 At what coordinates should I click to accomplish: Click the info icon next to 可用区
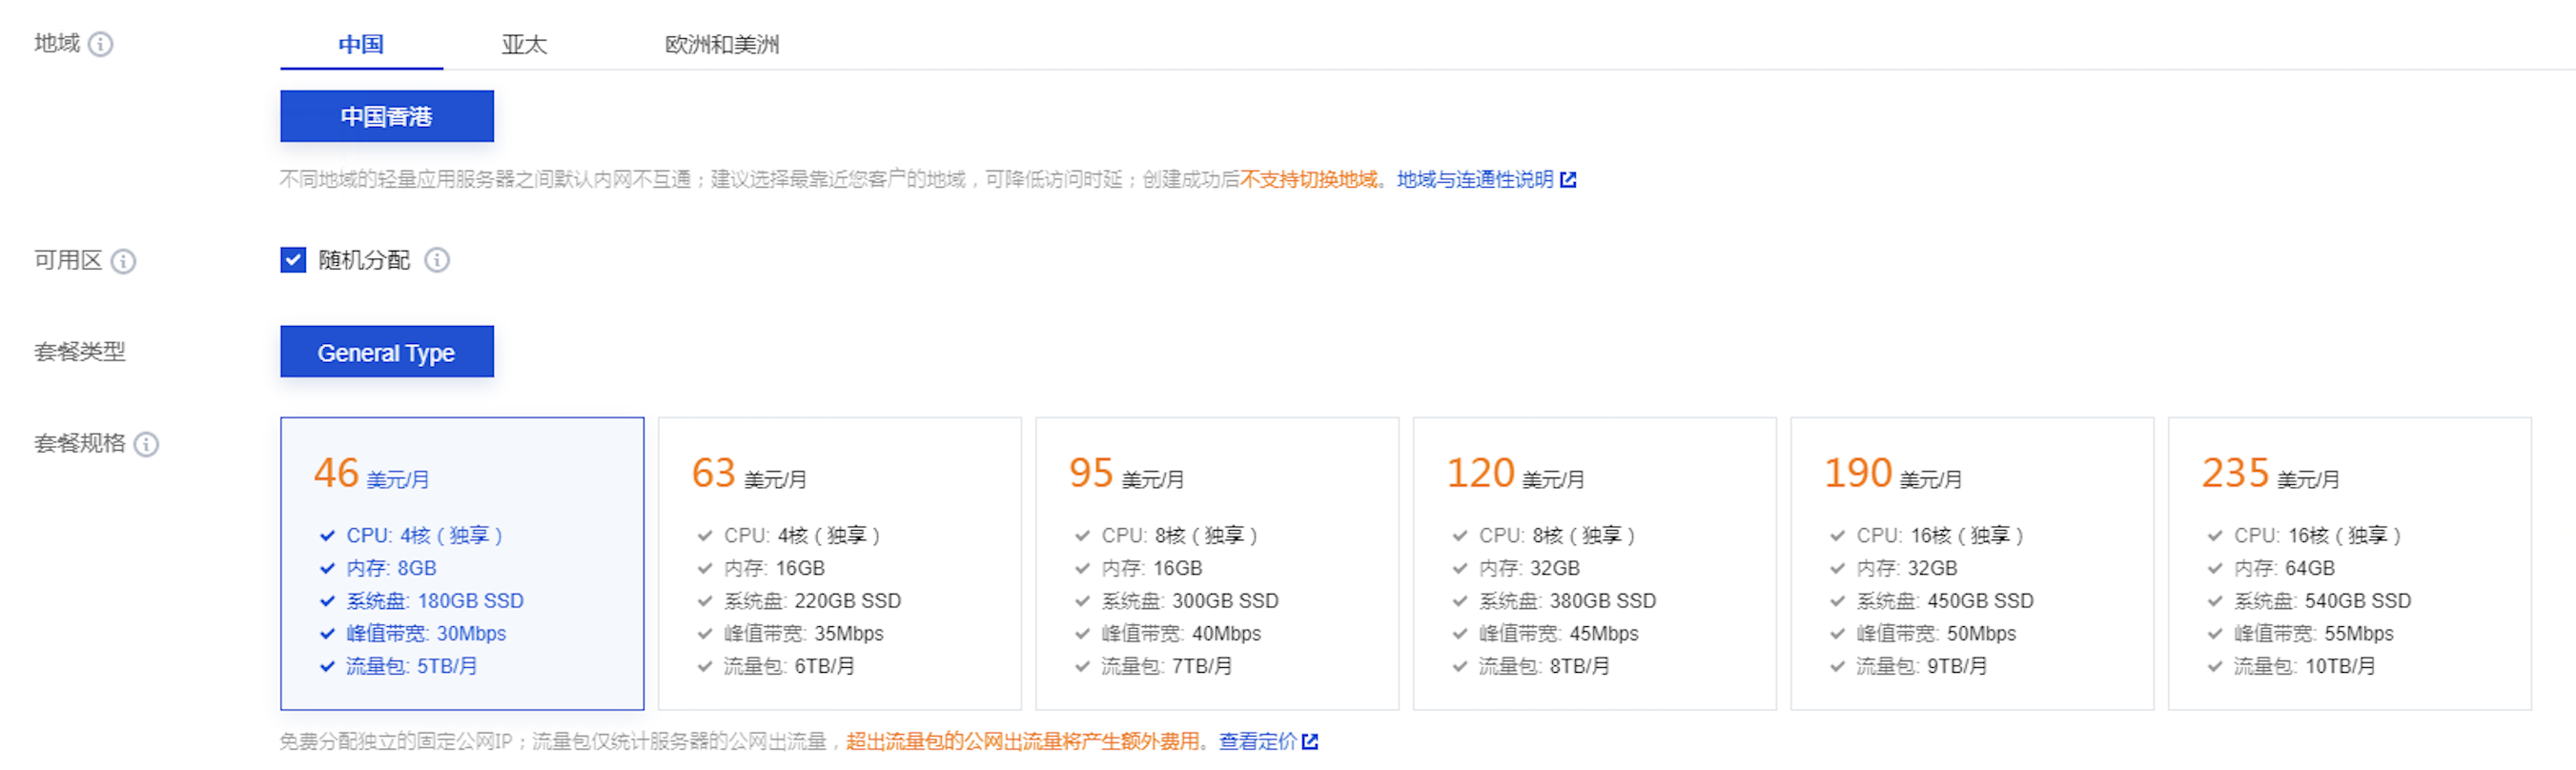coord(123,261)
